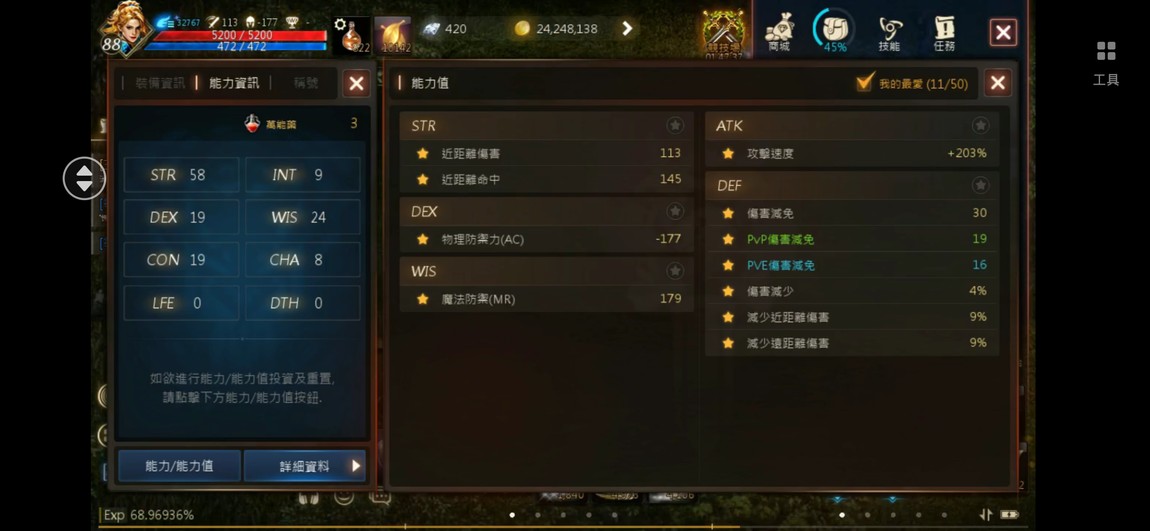
Task: Unfavorite the 攻擊速度 star
Action: 728,154
